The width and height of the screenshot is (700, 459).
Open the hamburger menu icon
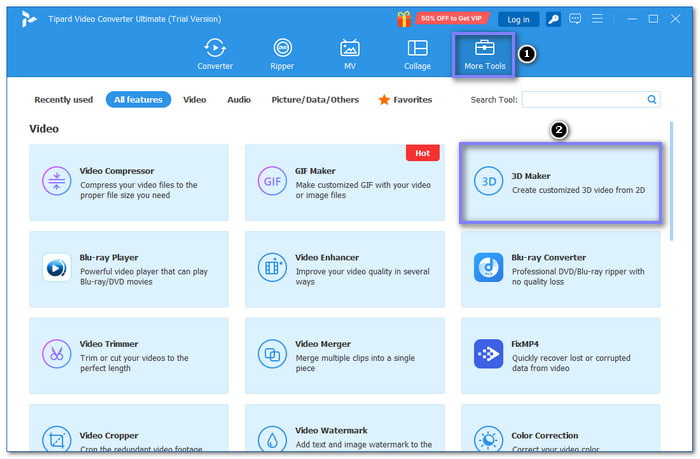pyautogui.click(x=597, y=19)
